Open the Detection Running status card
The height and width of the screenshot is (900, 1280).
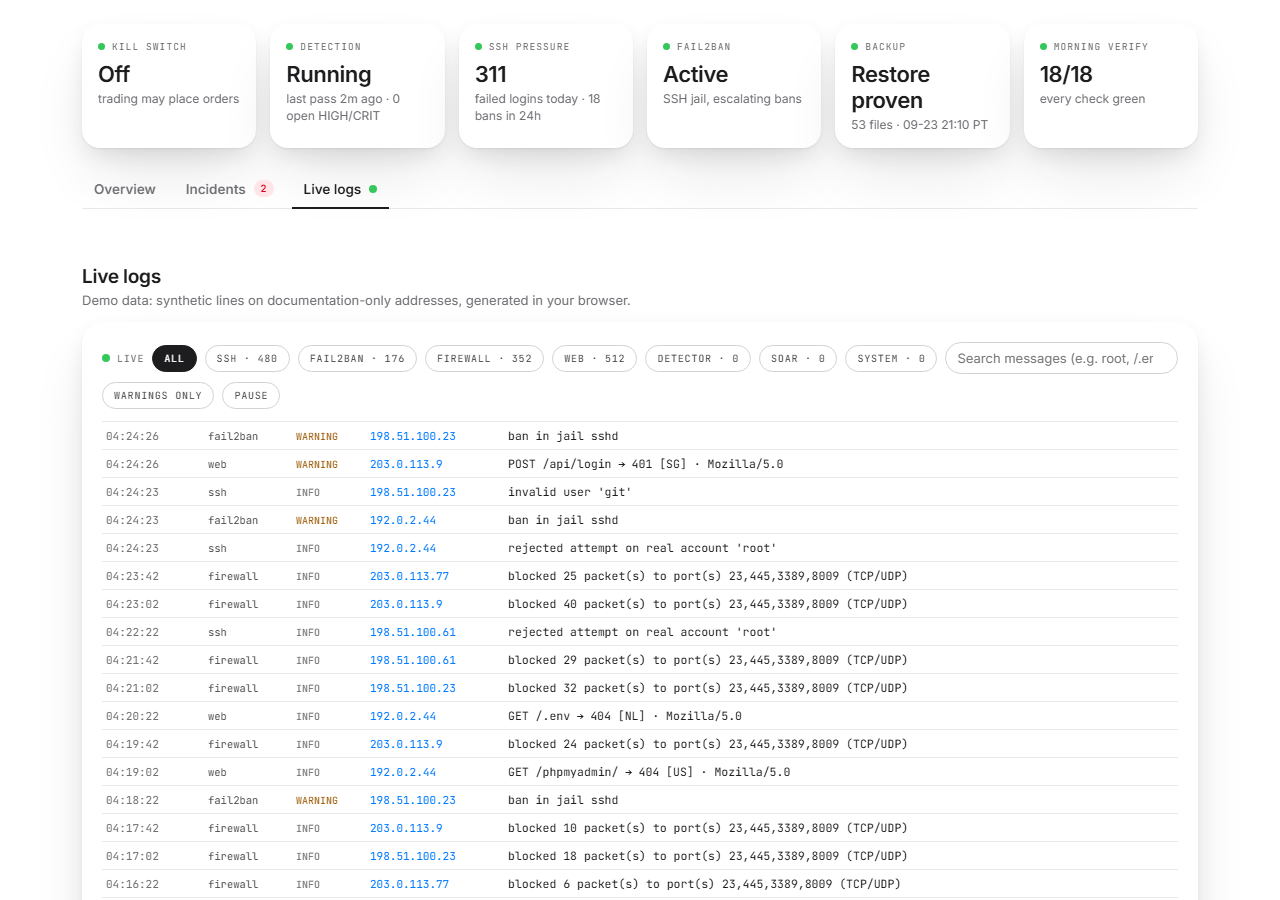pos(357,86)
